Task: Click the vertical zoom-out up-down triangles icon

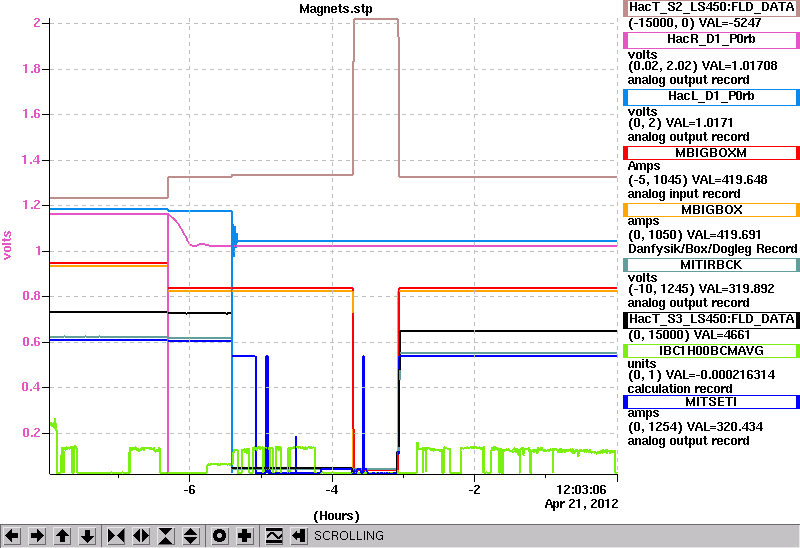Action: (x=191, y=536)
